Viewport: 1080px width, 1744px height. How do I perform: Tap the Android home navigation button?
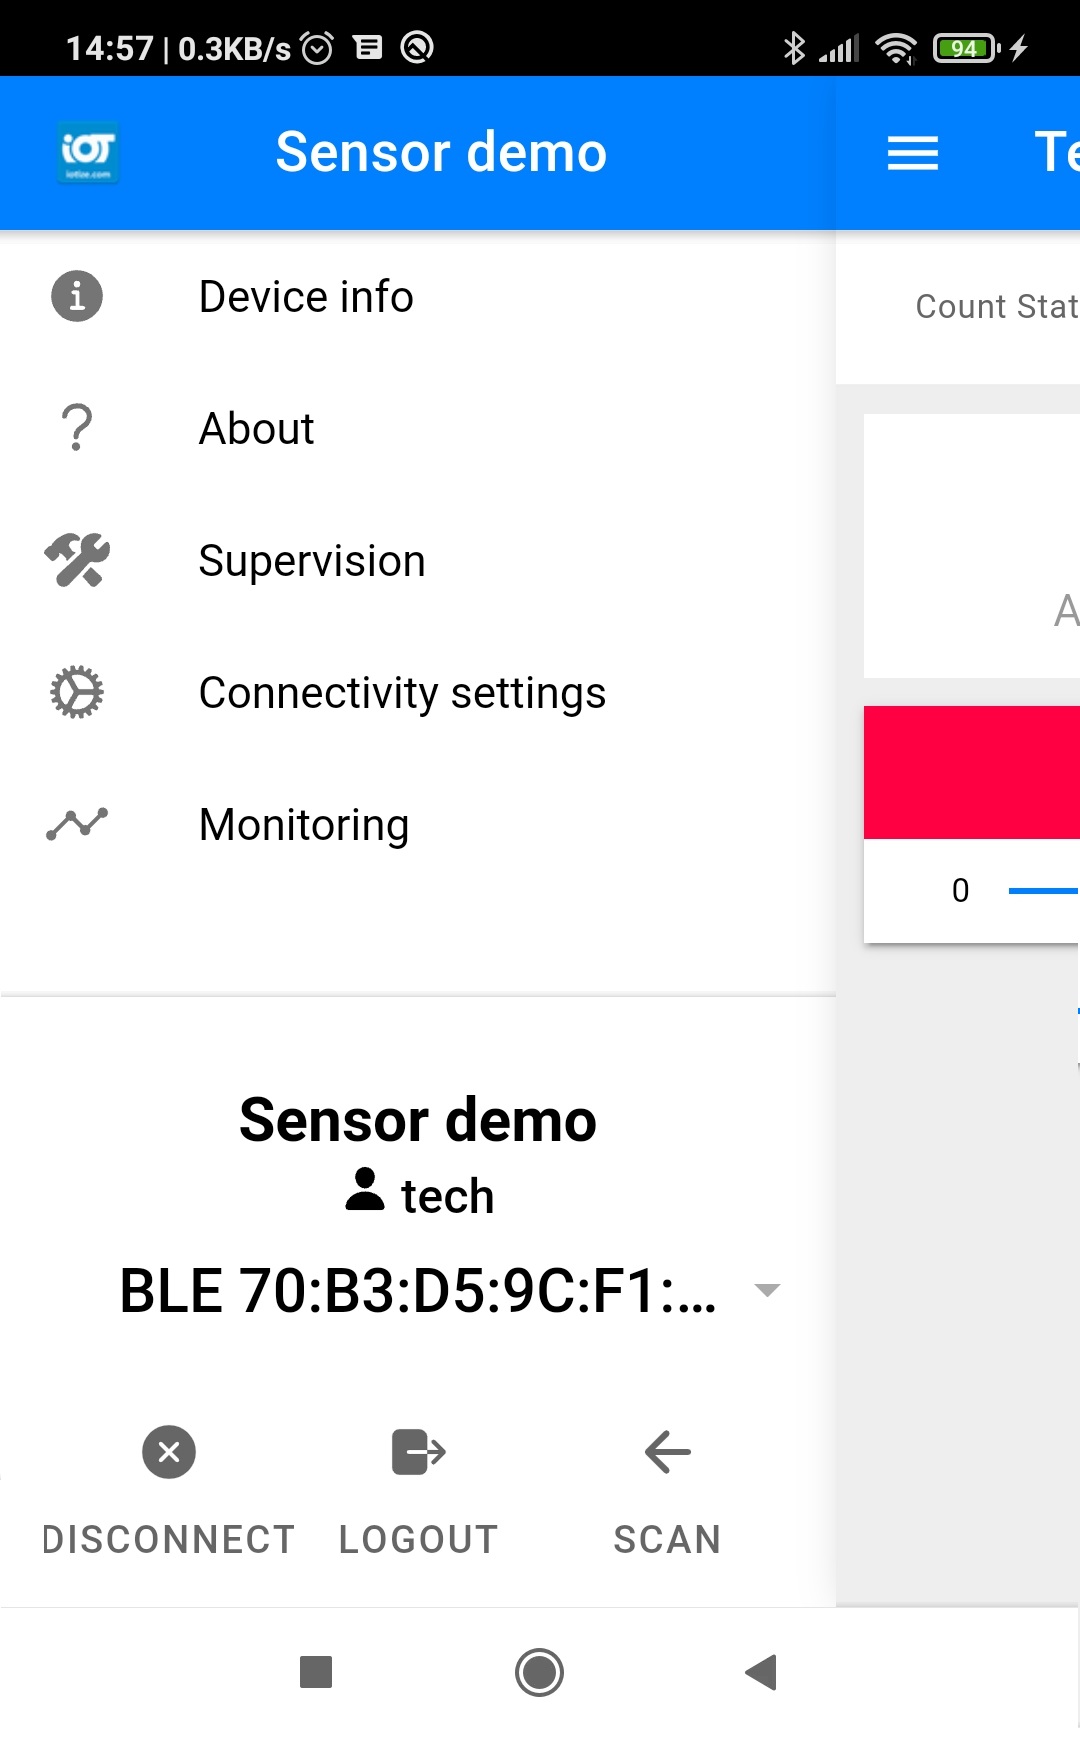click(x=540, y=1672)
